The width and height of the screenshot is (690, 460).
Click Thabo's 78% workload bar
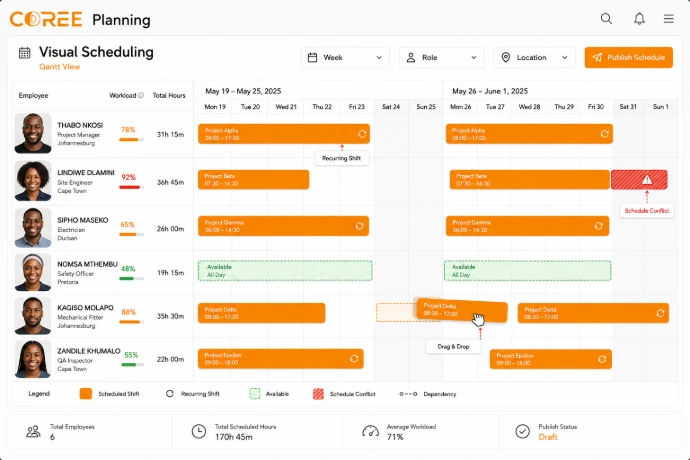(x=131, y=140)
